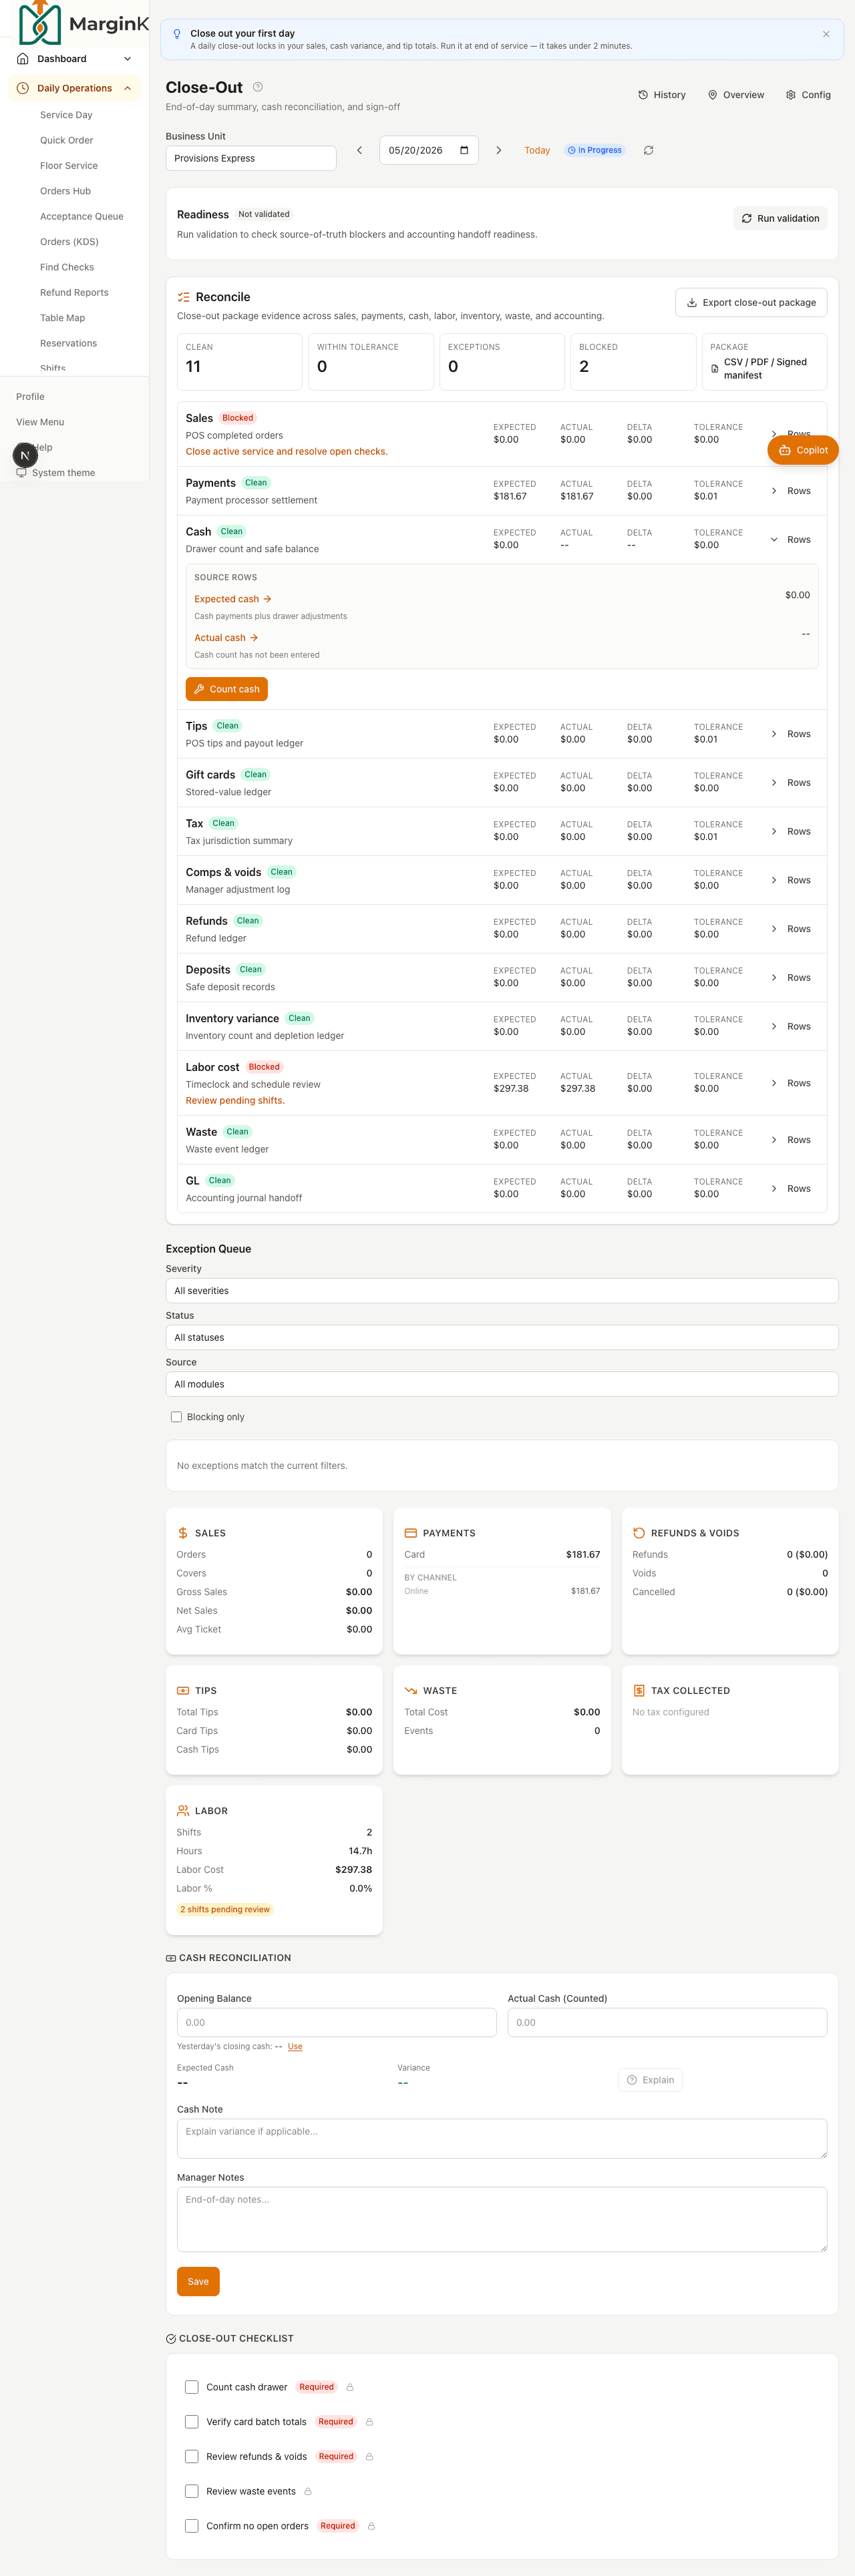Focus the Cash Note text area

pyautogui.click(x=502, y=2138)
